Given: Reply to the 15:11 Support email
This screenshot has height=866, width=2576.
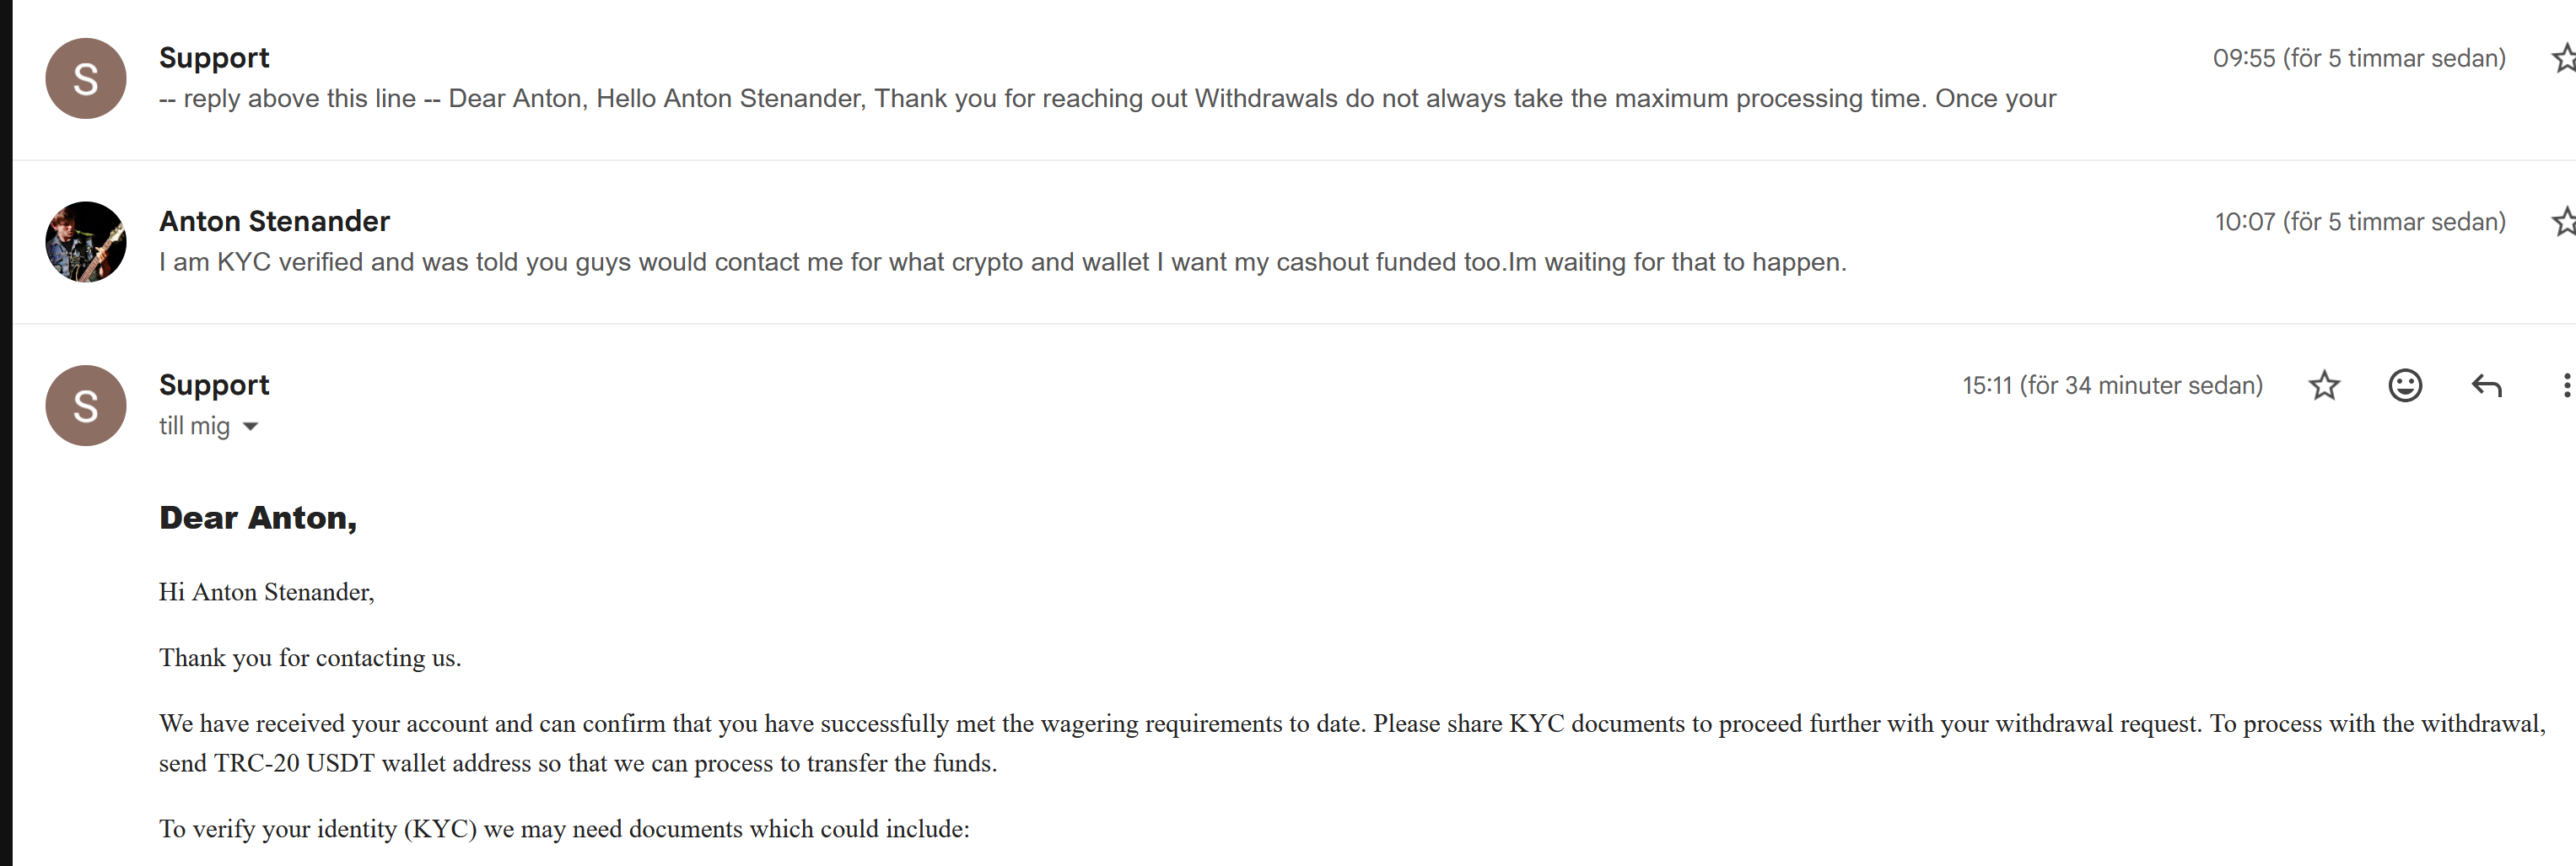Looking at the screenshot, I should coord(2486,386).
